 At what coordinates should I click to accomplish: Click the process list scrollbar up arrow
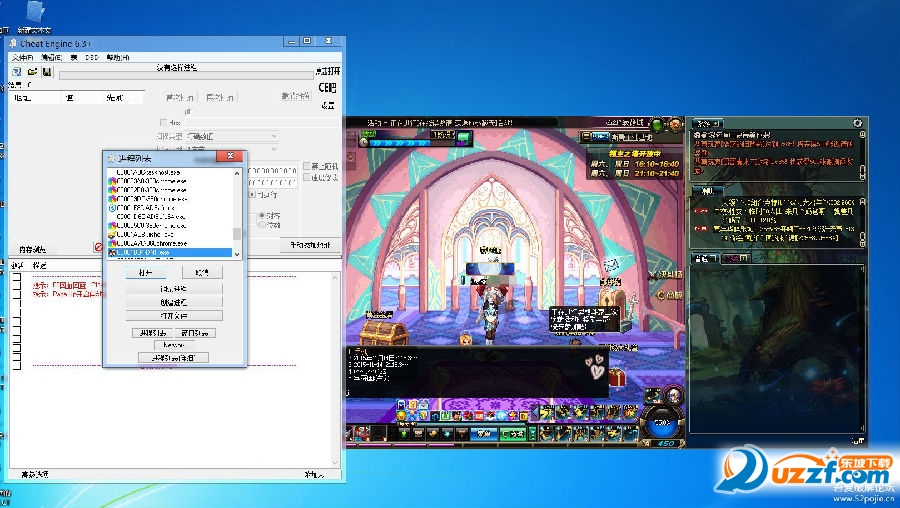[237, 173]
